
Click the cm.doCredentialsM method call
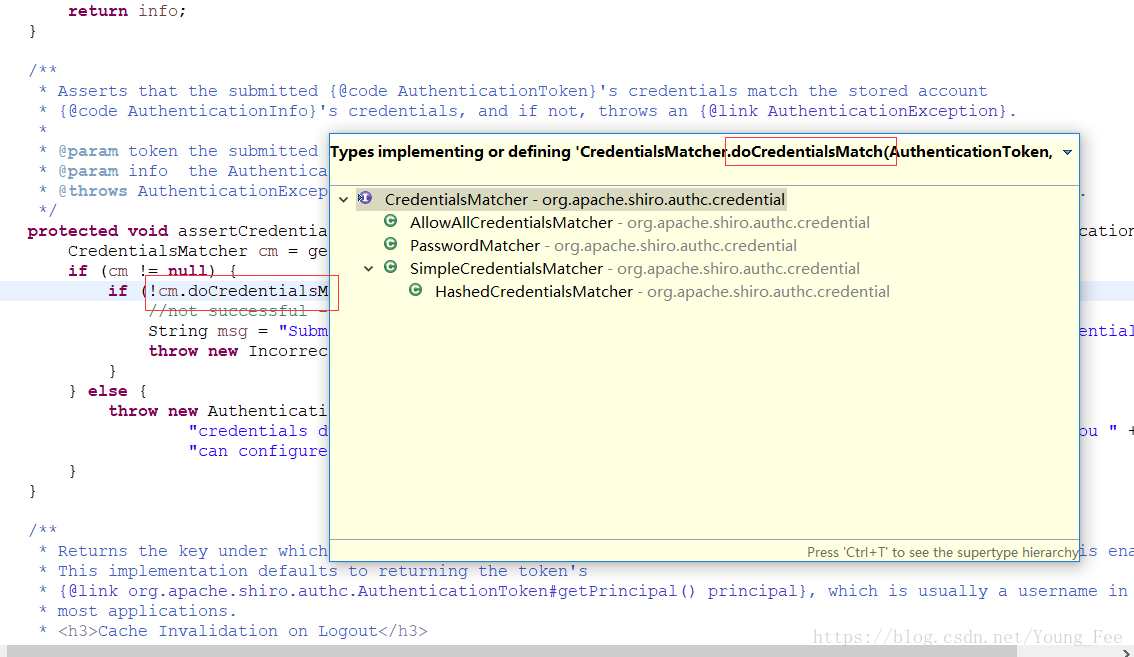click(x=243, y=291)
